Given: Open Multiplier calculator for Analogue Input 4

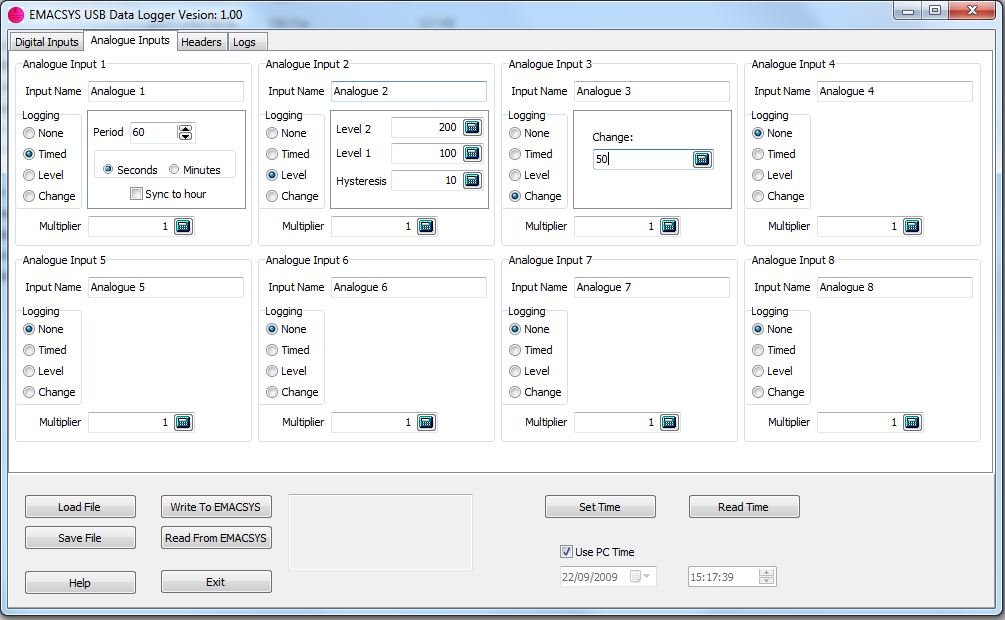Looking at the screenshot, I should (x=912, y=226).
